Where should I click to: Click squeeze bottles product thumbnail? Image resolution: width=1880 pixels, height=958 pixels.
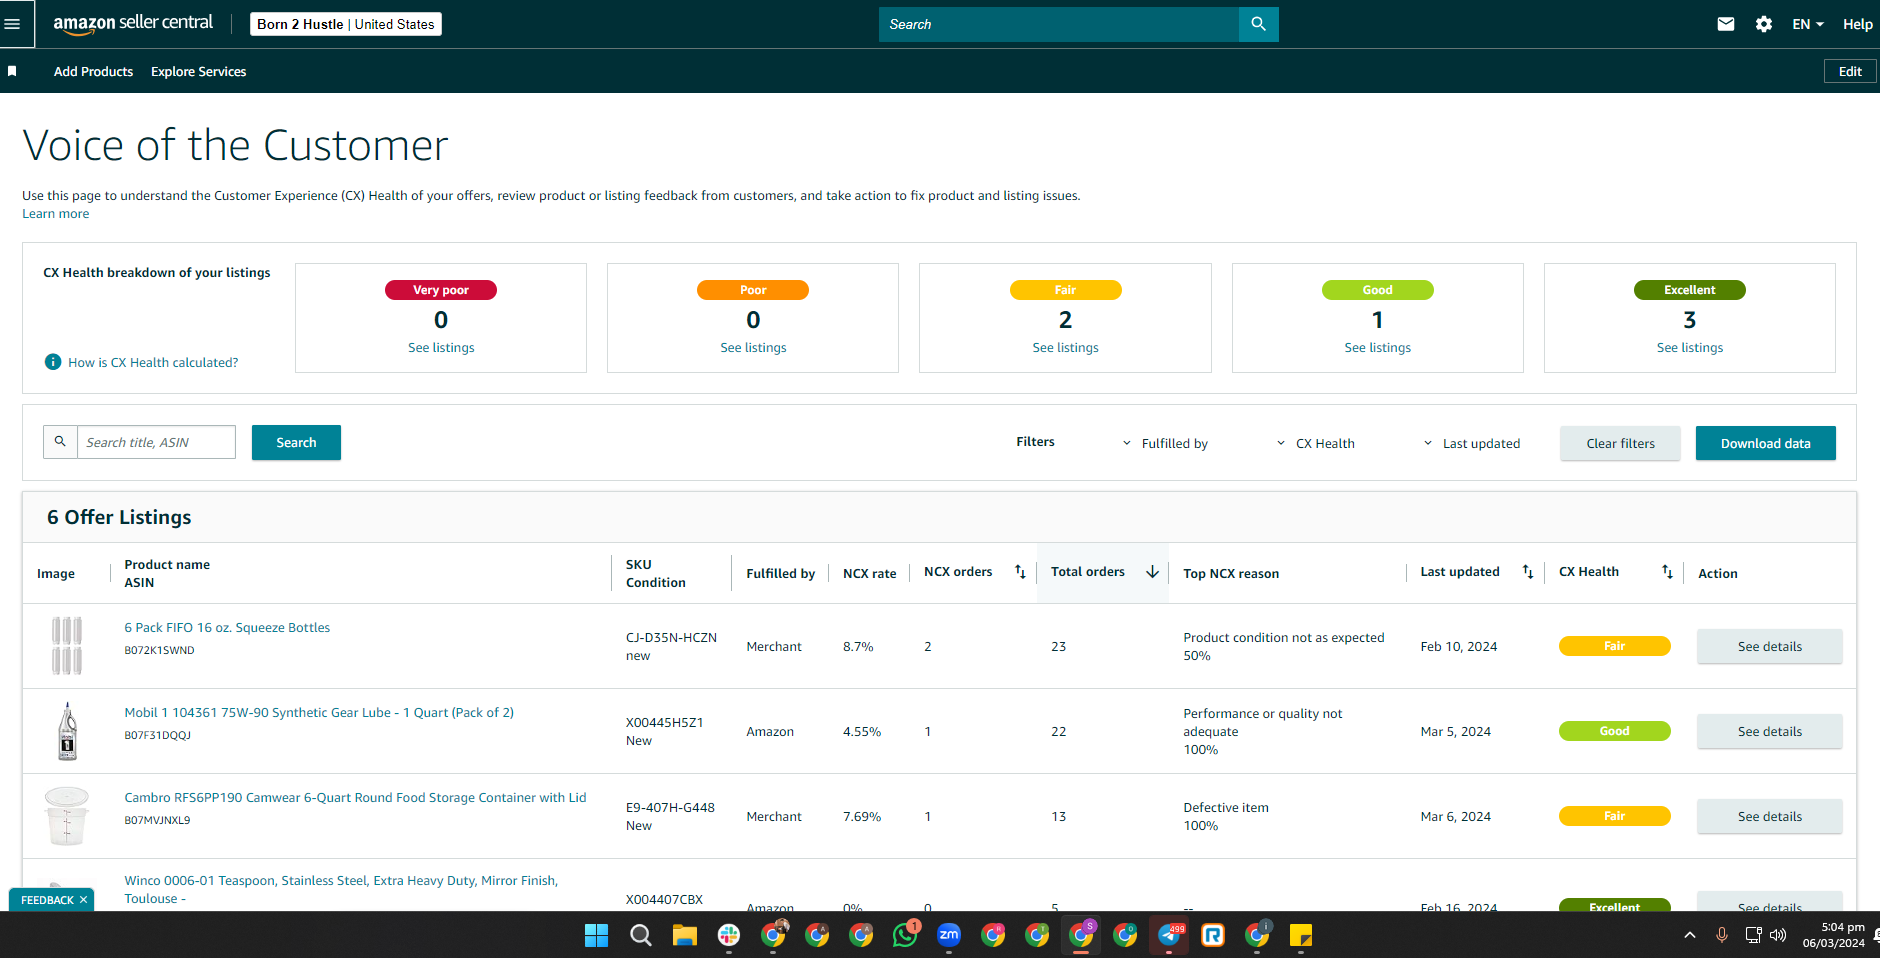click(x=67, y=646)
